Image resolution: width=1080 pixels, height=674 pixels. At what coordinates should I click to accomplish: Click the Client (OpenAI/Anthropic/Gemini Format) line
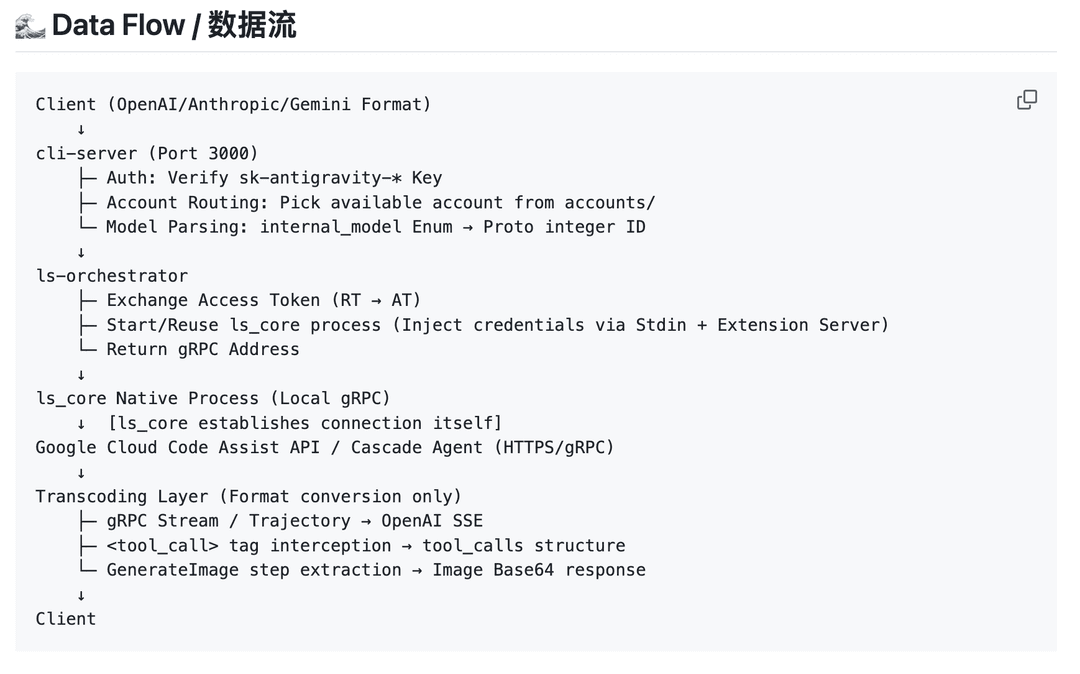(233, 105)
